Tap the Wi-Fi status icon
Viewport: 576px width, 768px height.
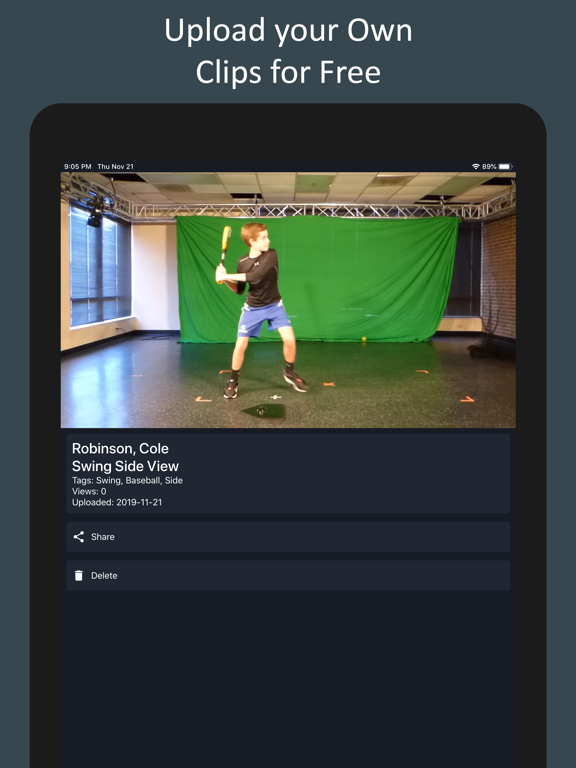[476, 167]
